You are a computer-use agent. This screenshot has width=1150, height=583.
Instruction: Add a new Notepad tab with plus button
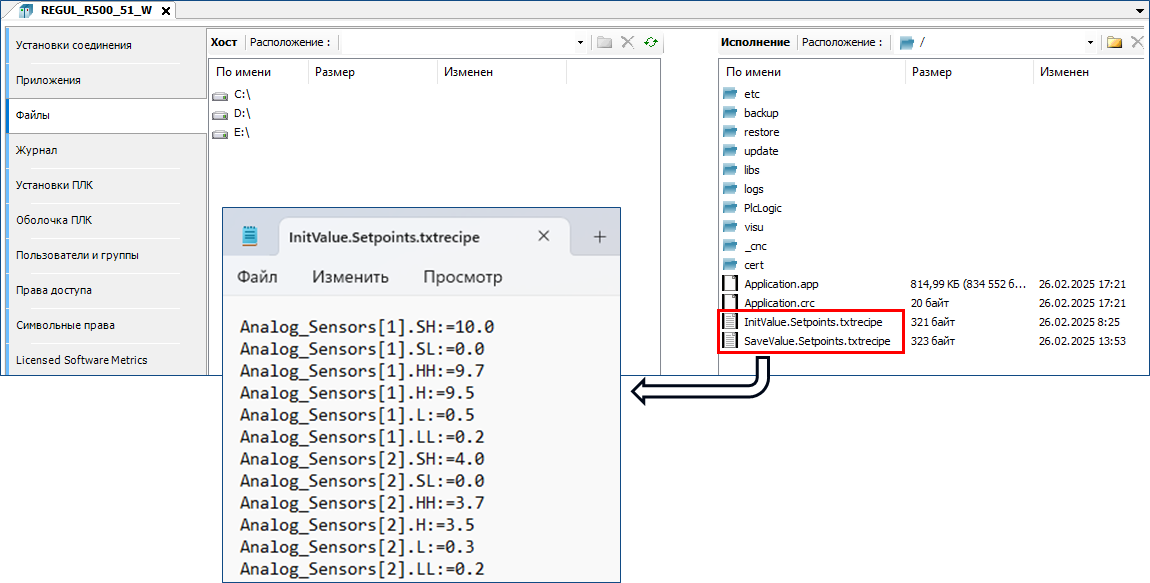[x=600, y=237]
